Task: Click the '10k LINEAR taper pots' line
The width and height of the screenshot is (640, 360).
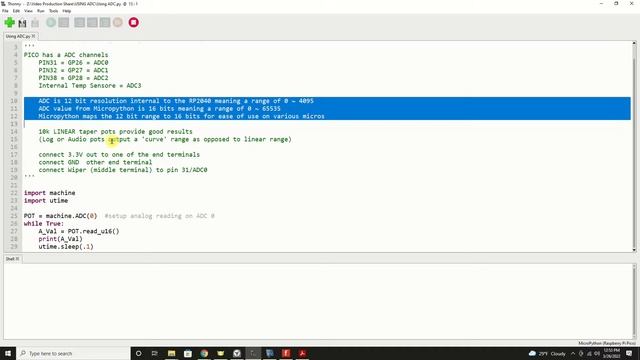Action: click(x=116, y=131)
